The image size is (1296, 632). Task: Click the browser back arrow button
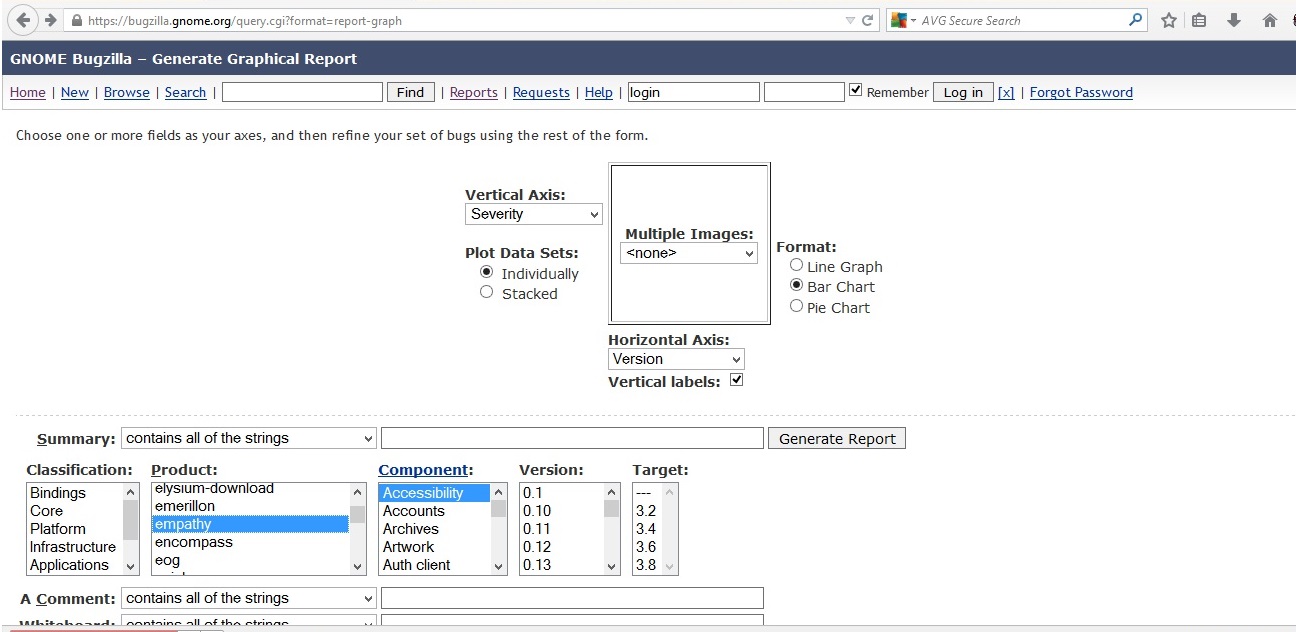[23, 20]
